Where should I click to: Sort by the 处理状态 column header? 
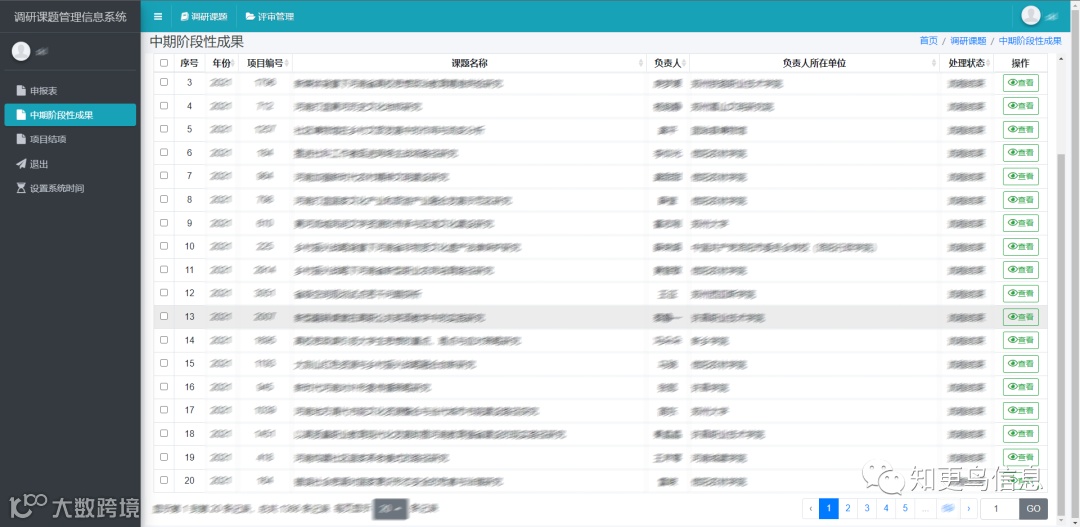966,63
